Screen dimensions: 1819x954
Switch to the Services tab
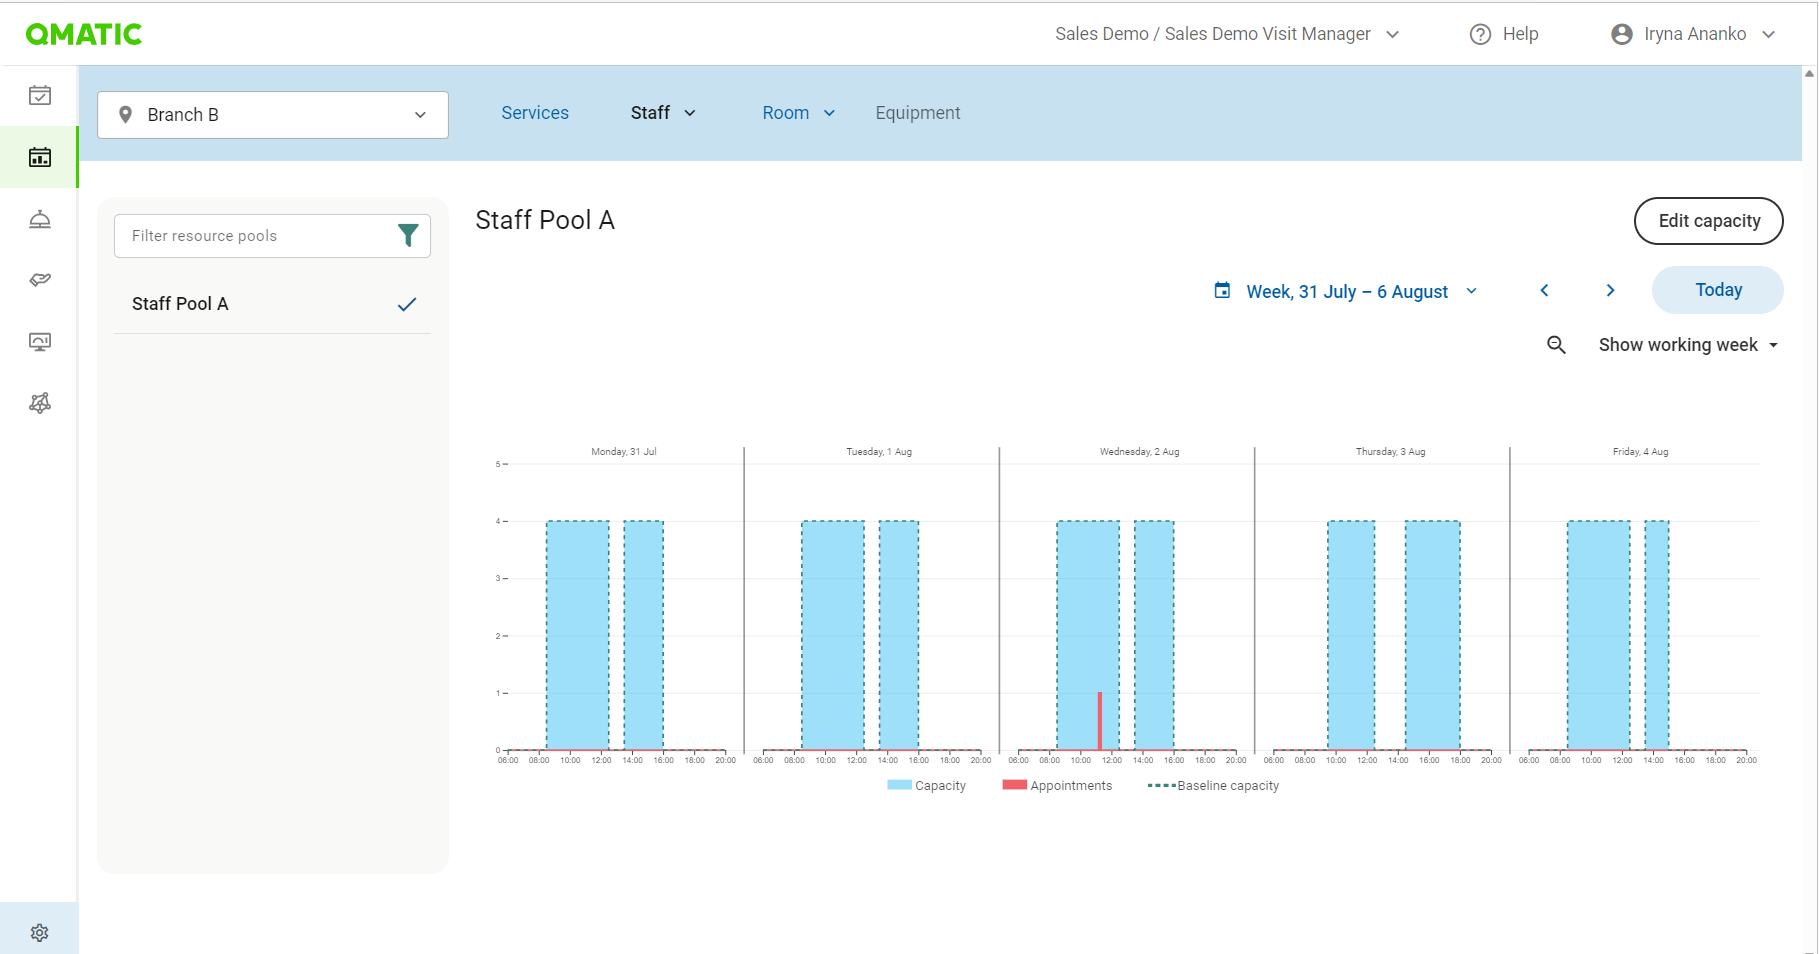coord(535,113)
